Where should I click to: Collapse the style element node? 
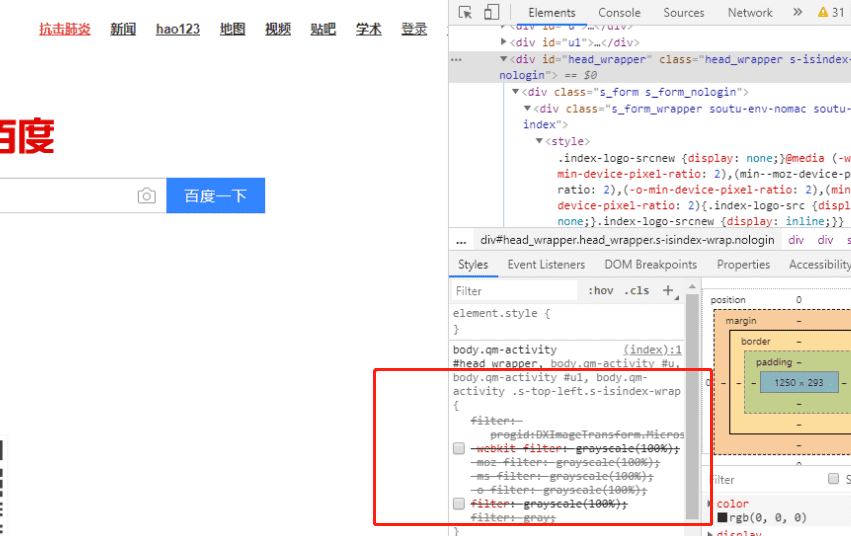(x=539, y=141)
